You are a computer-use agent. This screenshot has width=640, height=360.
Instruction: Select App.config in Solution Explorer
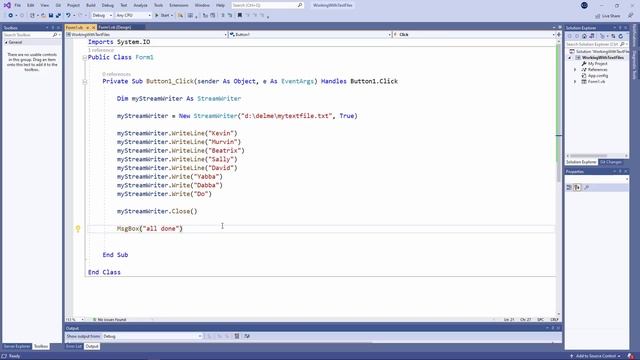598,76
